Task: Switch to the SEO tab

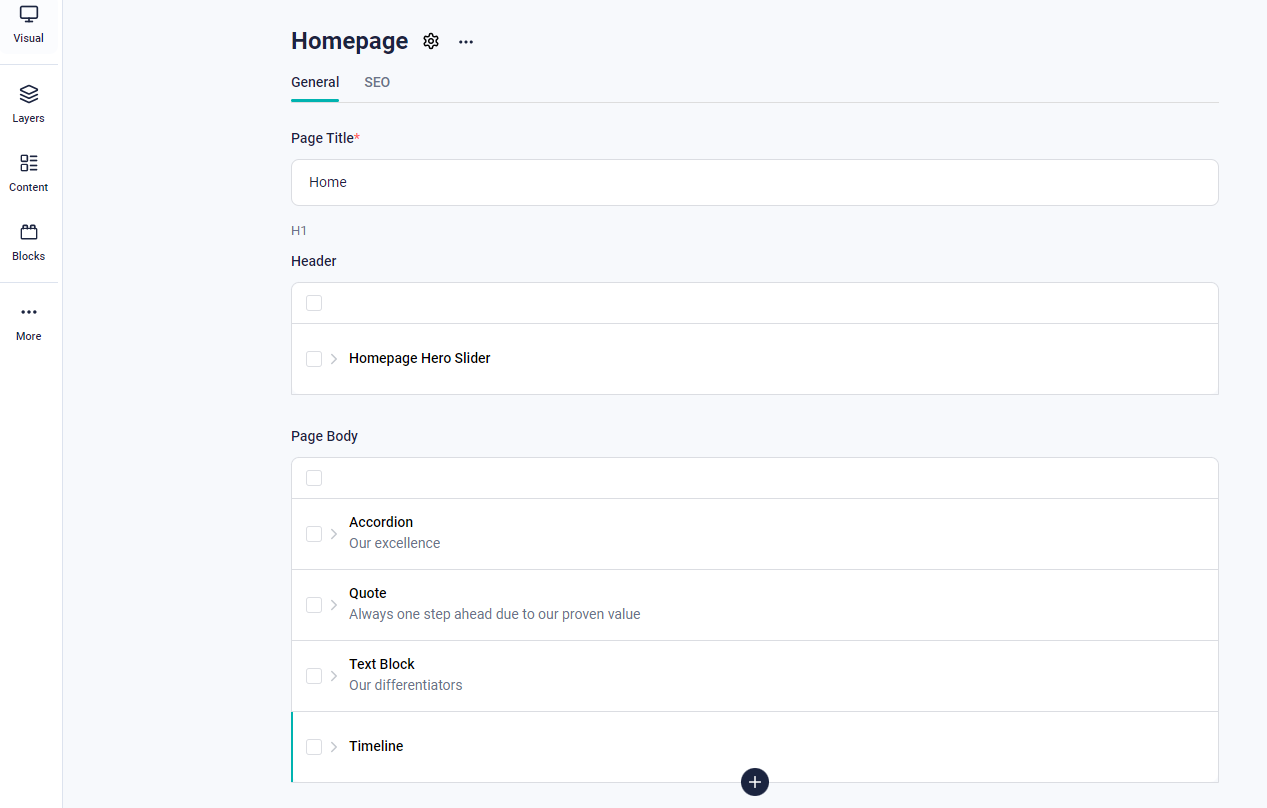Action: (377, 82)
